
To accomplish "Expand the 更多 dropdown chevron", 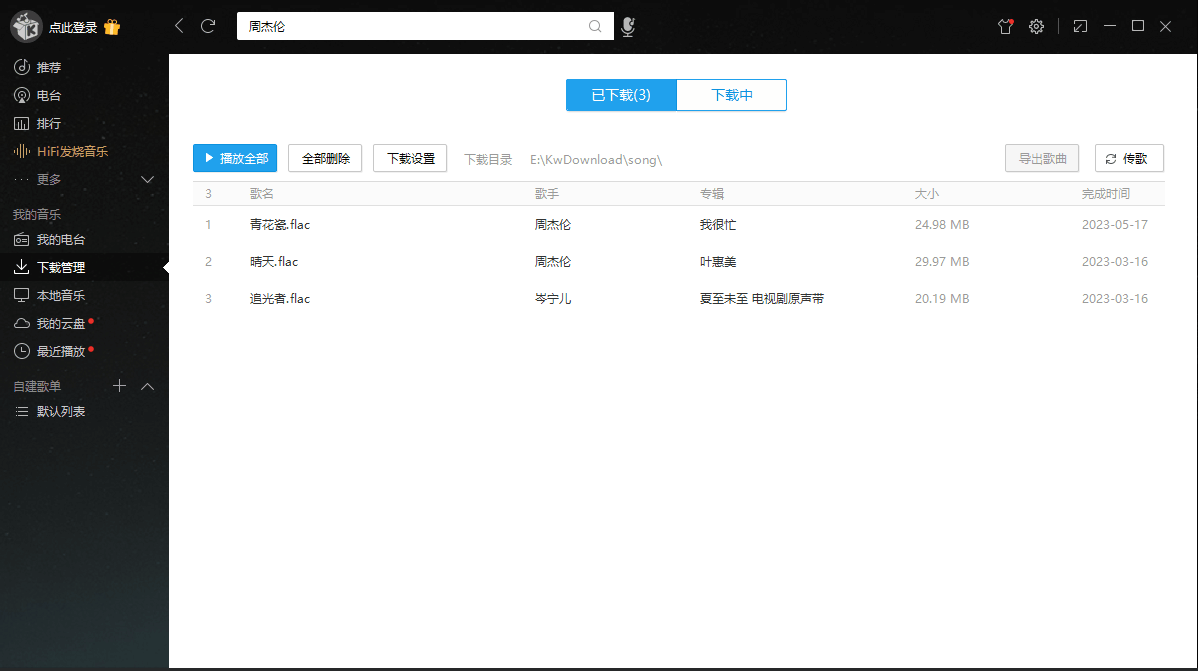I will [x=148, y=180].
